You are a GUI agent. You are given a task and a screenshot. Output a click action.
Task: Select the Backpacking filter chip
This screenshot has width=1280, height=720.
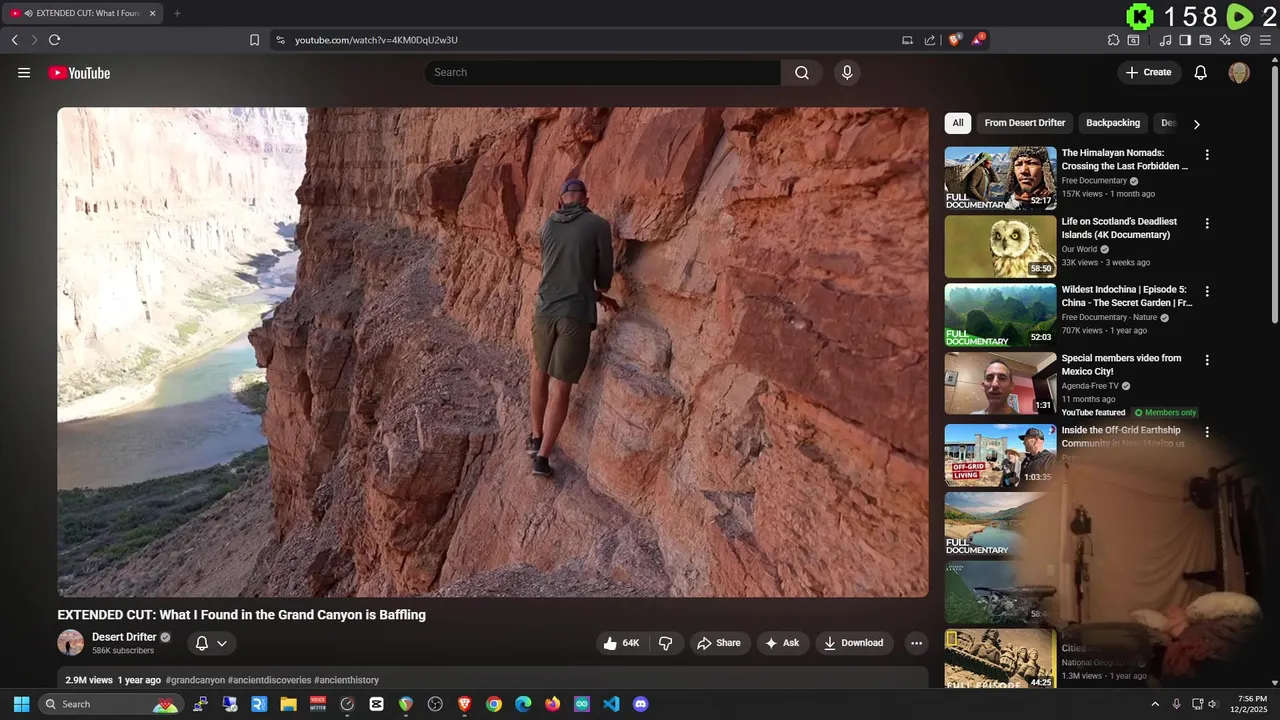tap(1113, 123)
